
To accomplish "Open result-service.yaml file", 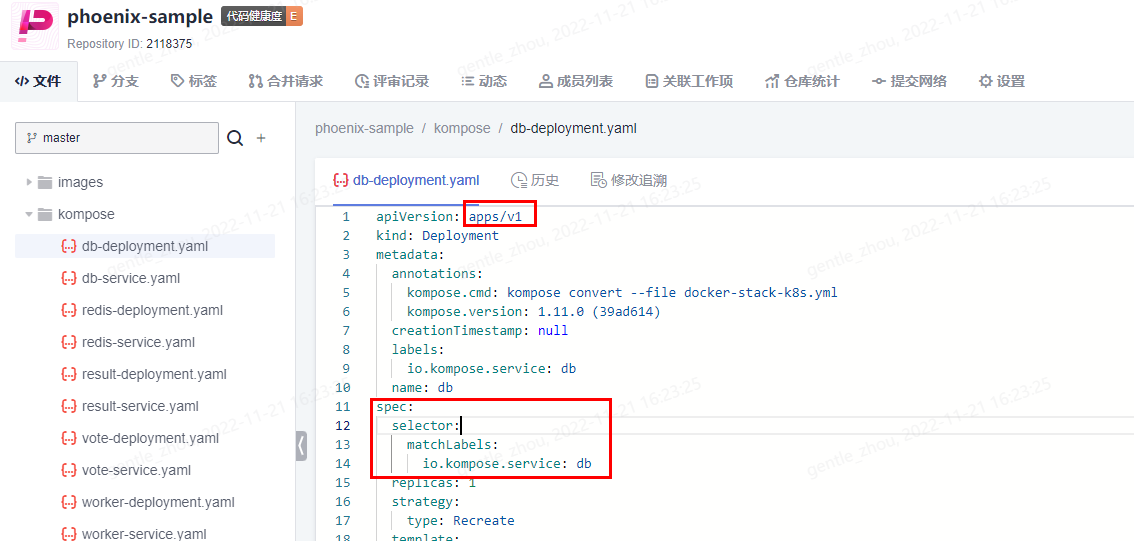I will [140, 406].
